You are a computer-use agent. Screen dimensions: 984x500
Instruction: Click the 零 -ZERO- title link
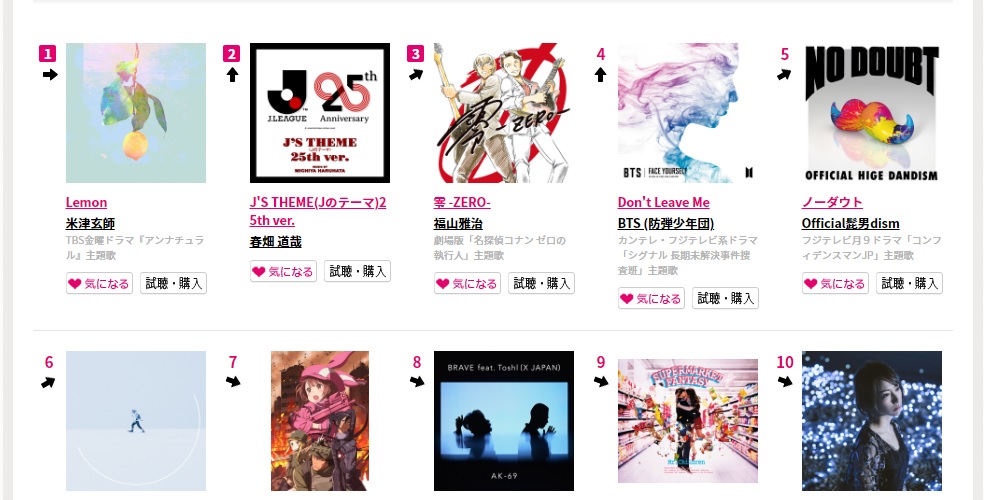click(x=462, y=202)
